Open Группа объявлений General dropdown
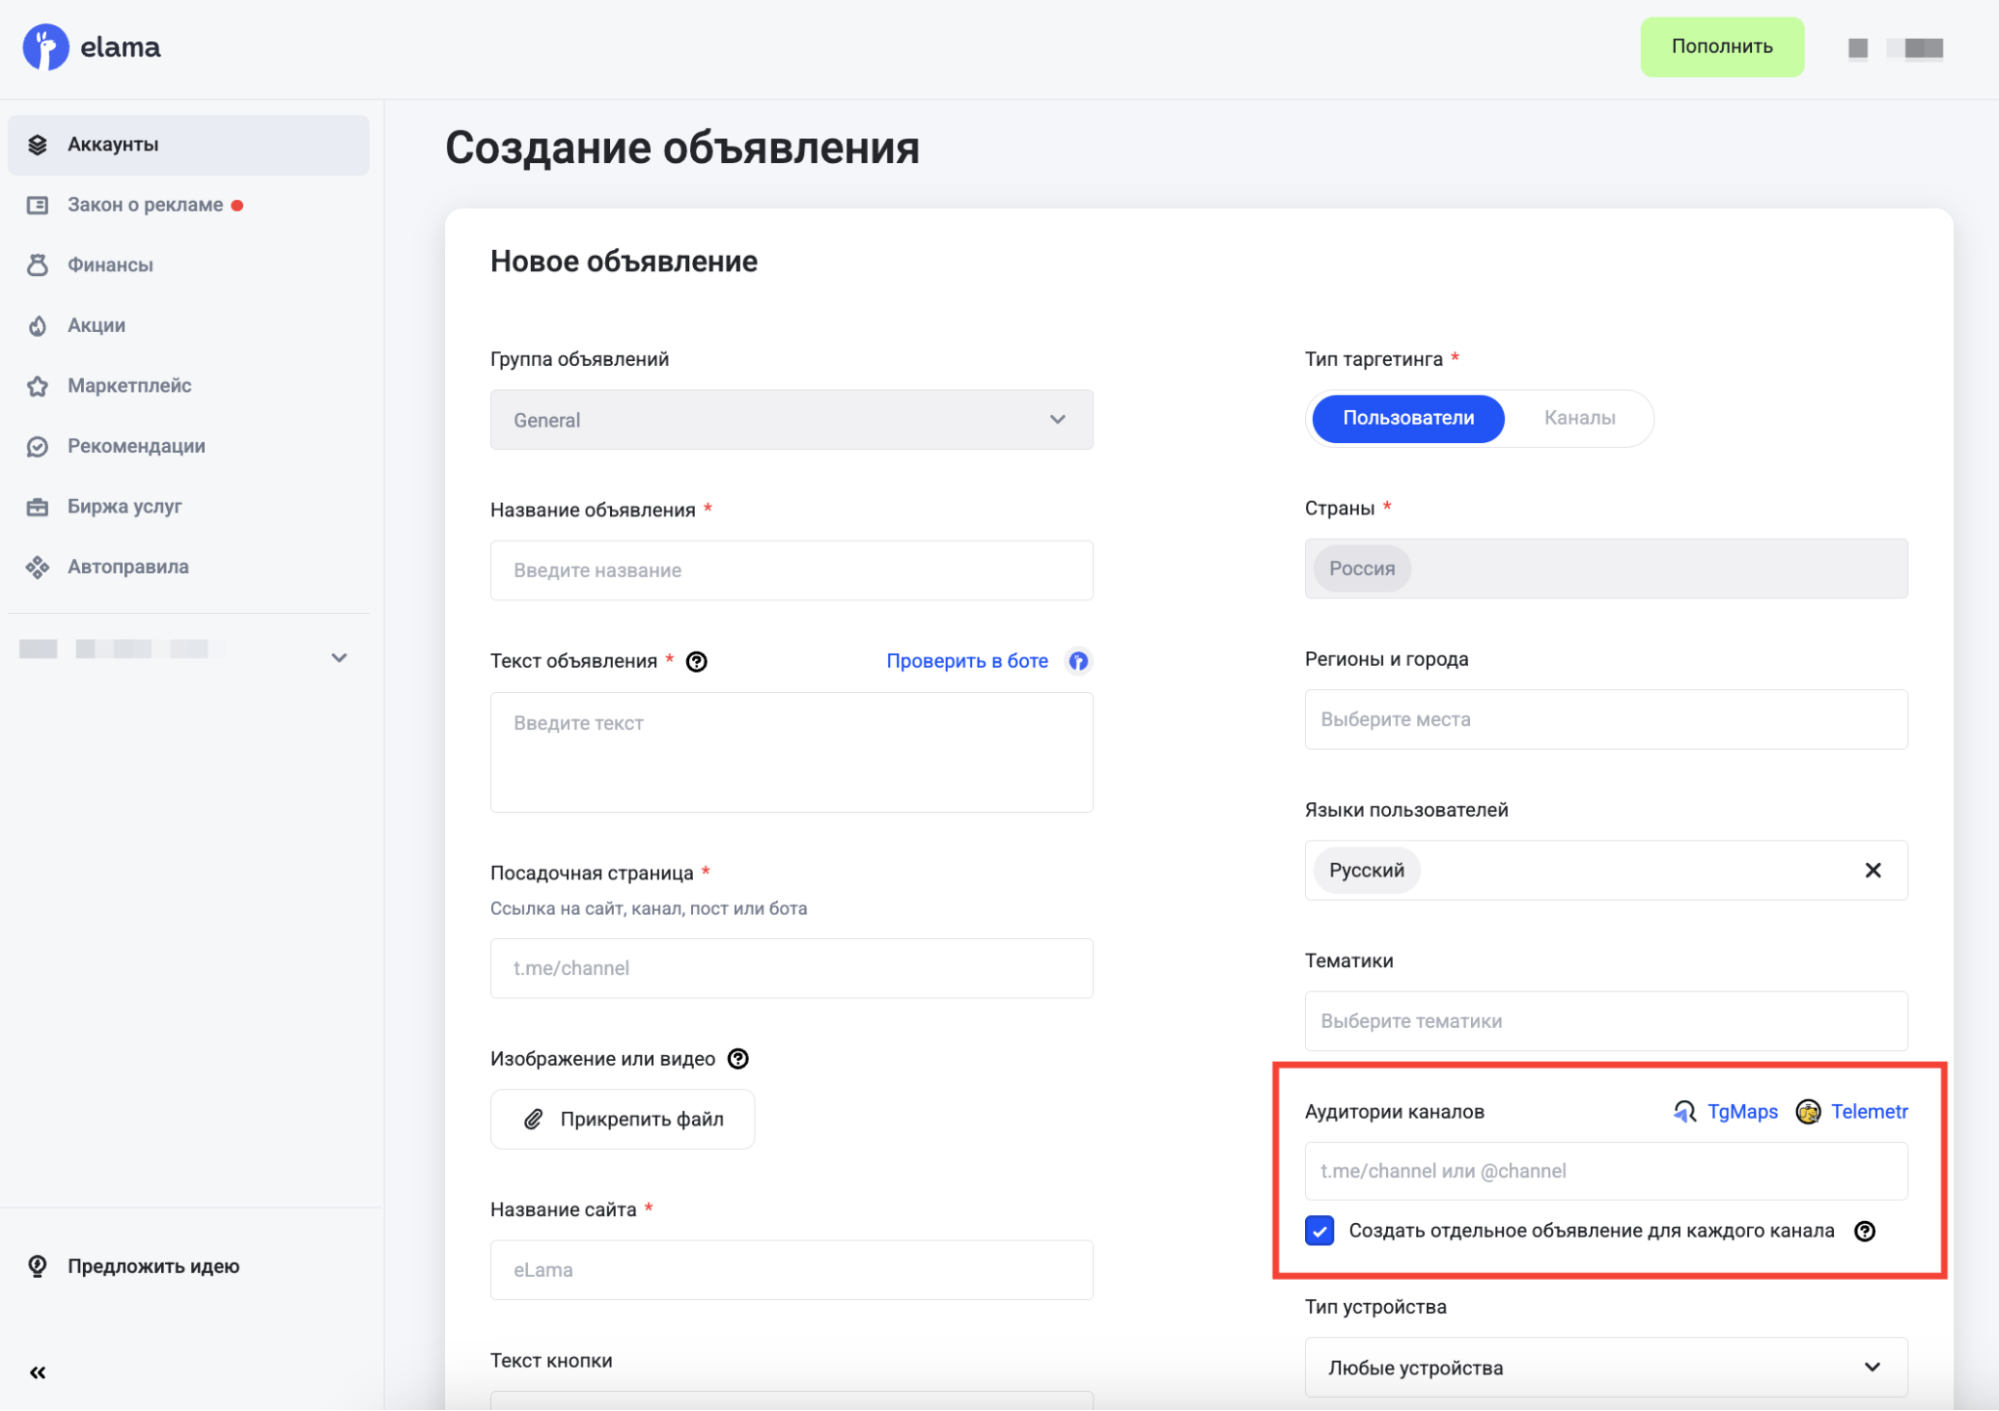The width and height of the screenshot is (1999, 1411). click(791, 420)
